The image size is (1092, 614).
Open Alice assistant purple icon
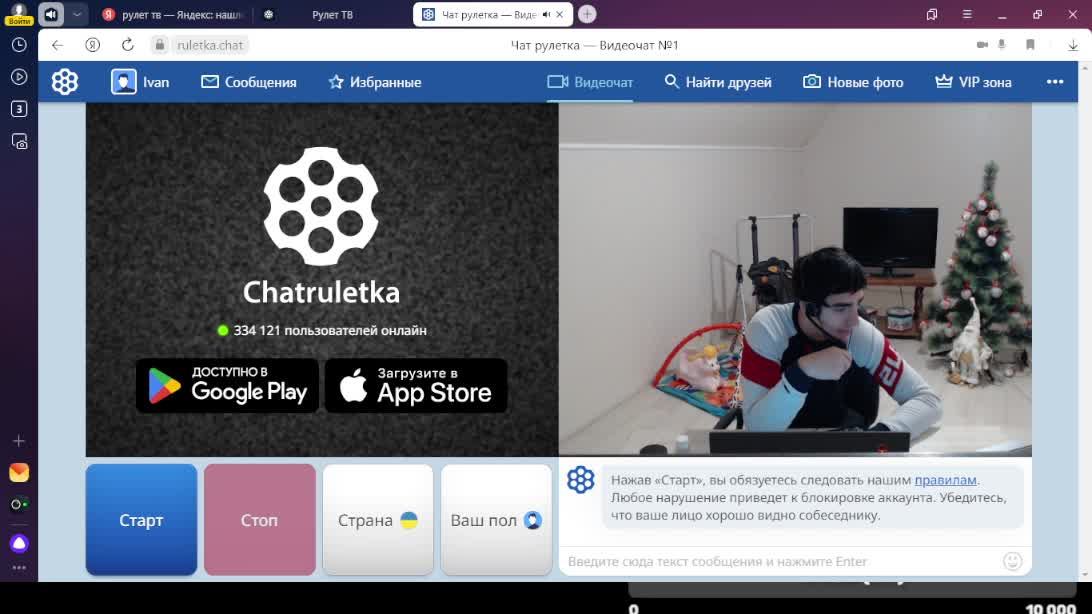click(x=19, y=543)
